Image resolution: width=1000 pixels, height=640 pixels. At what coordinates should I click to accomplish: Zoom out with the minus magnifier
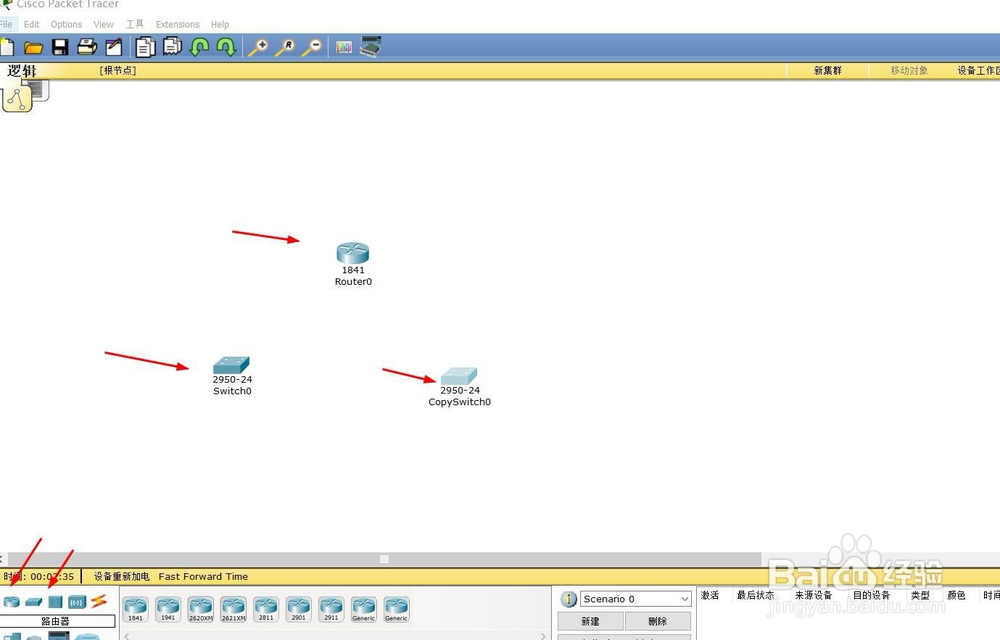tap(312, 47)
